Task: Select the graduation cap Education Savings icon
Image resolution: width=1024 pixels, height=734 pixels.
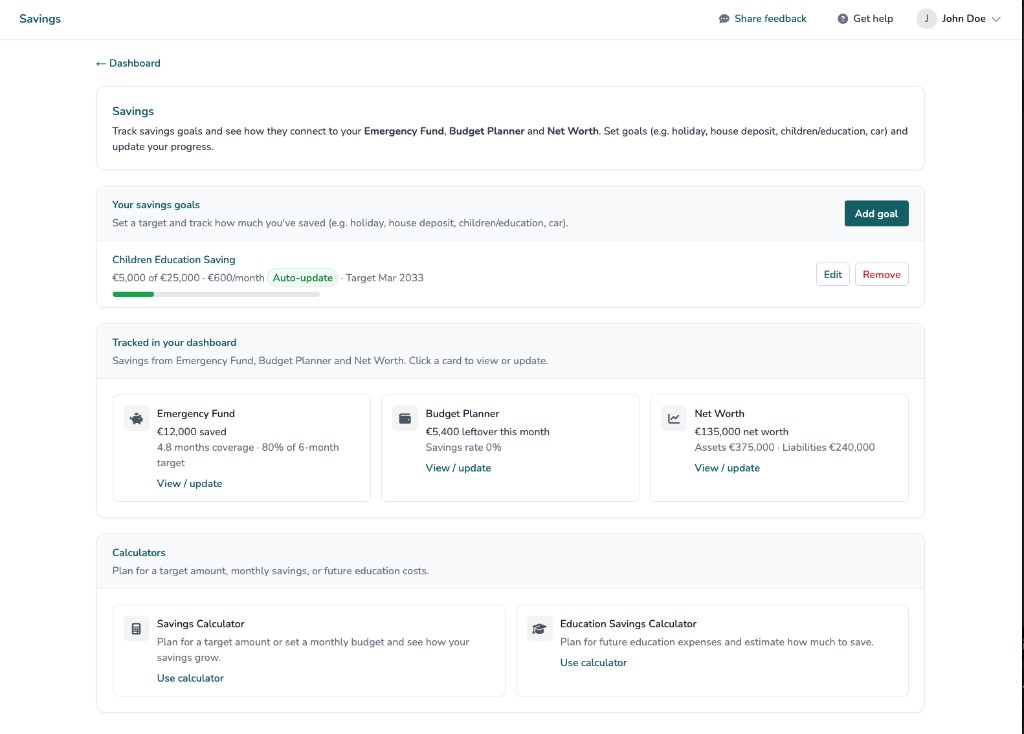Action: 539,628
